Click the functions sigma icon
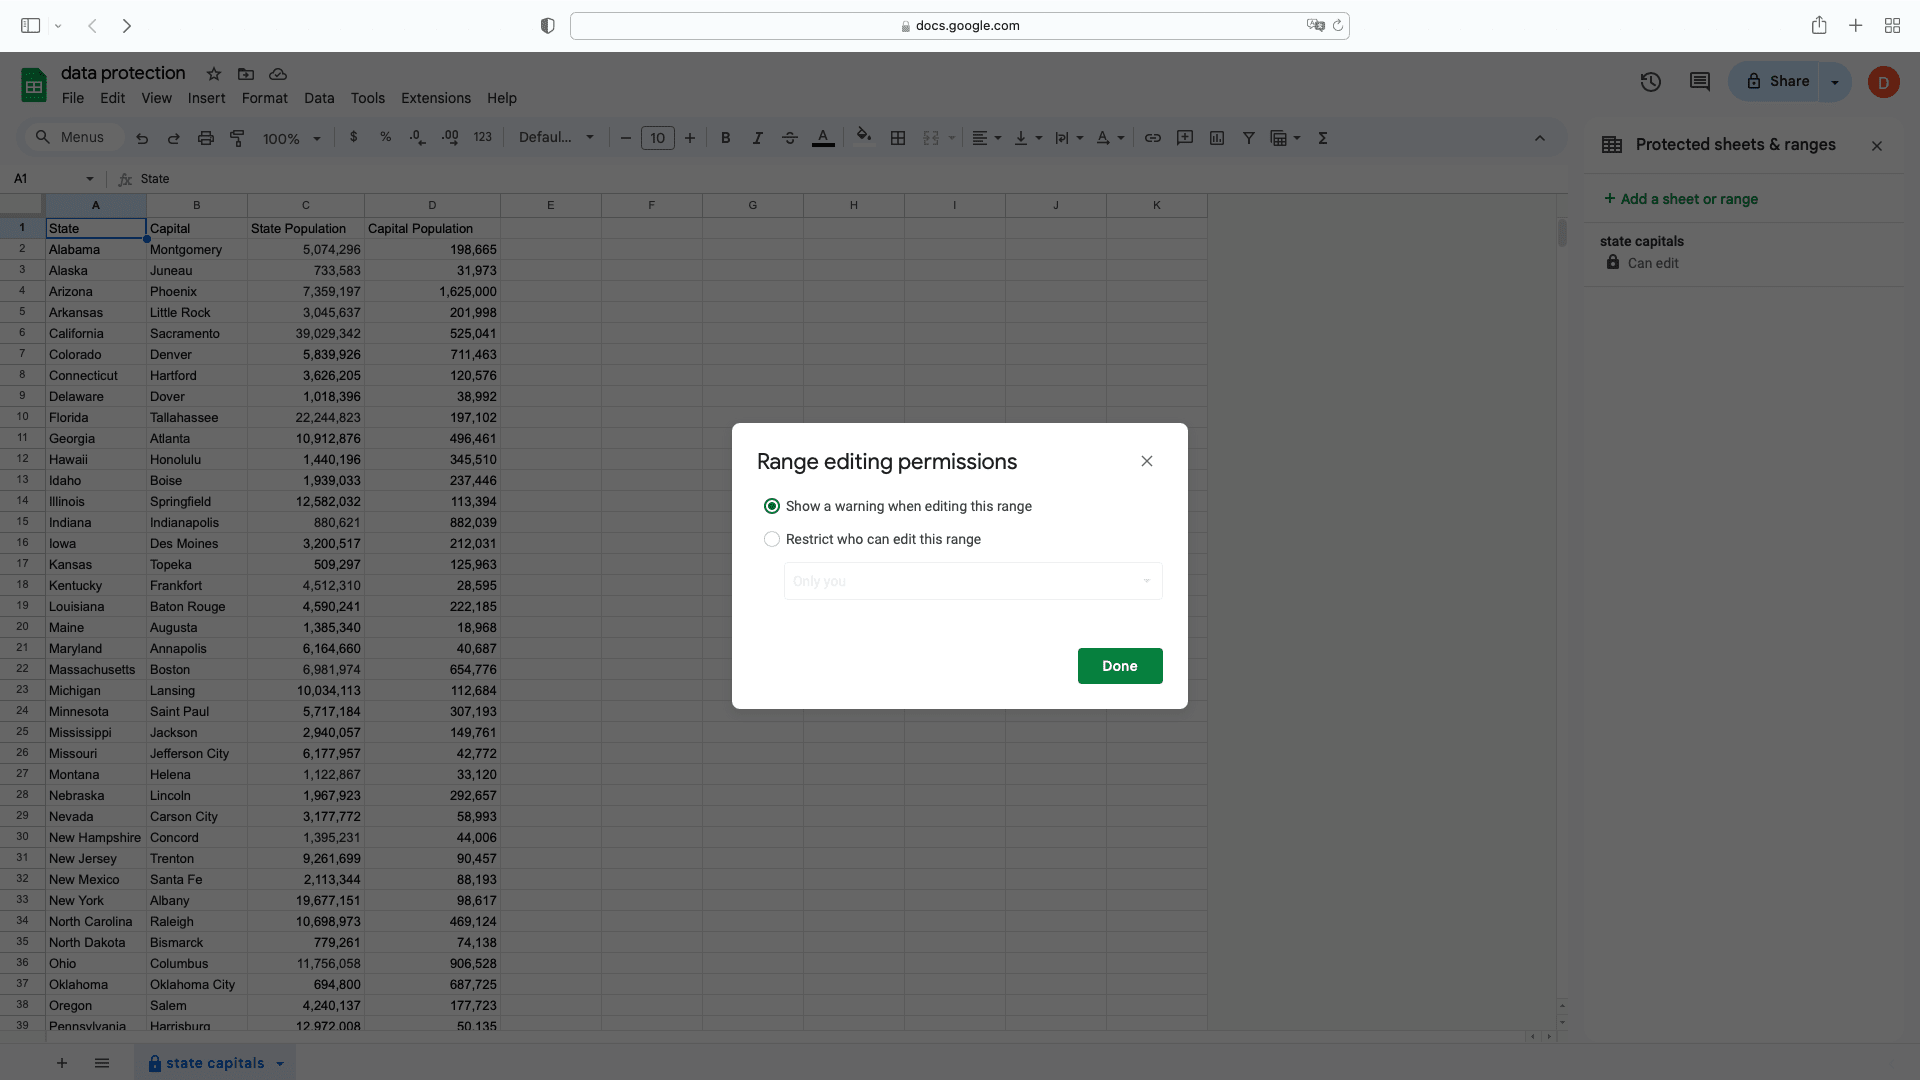 1322,138
